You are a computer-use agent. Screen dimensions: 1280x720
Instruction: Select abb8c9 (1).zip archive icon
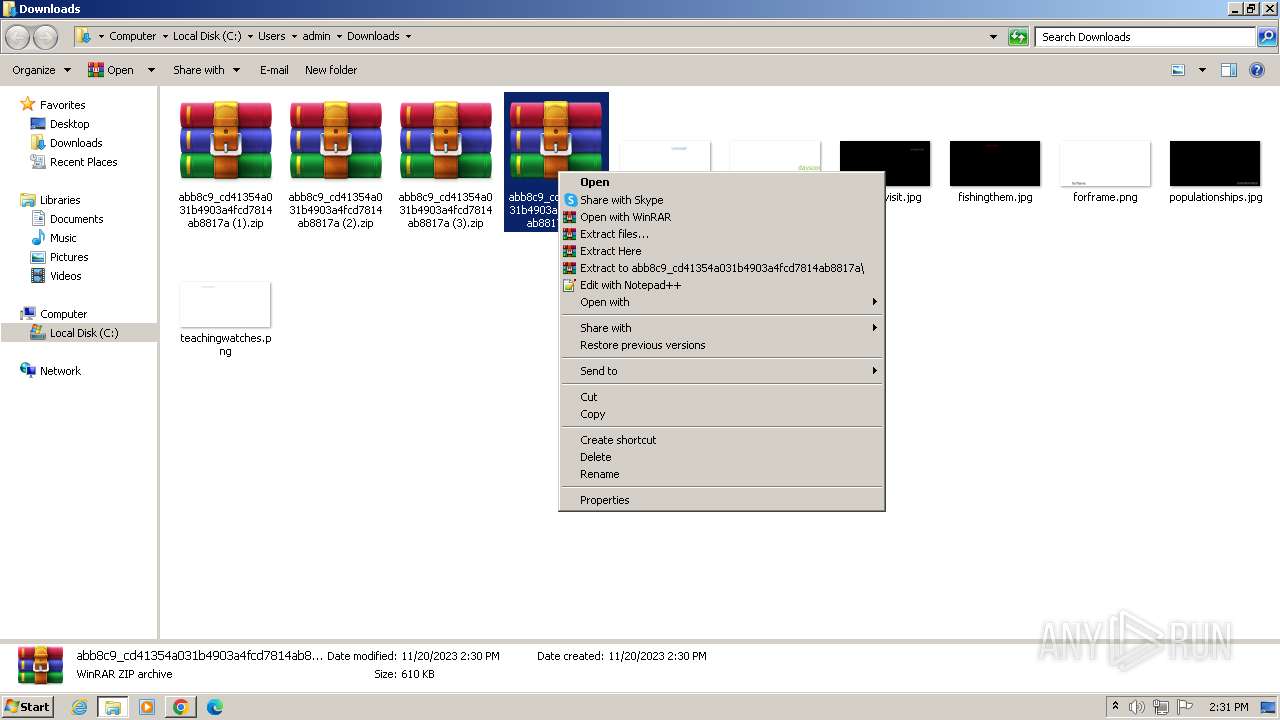[x=225, y=140]
